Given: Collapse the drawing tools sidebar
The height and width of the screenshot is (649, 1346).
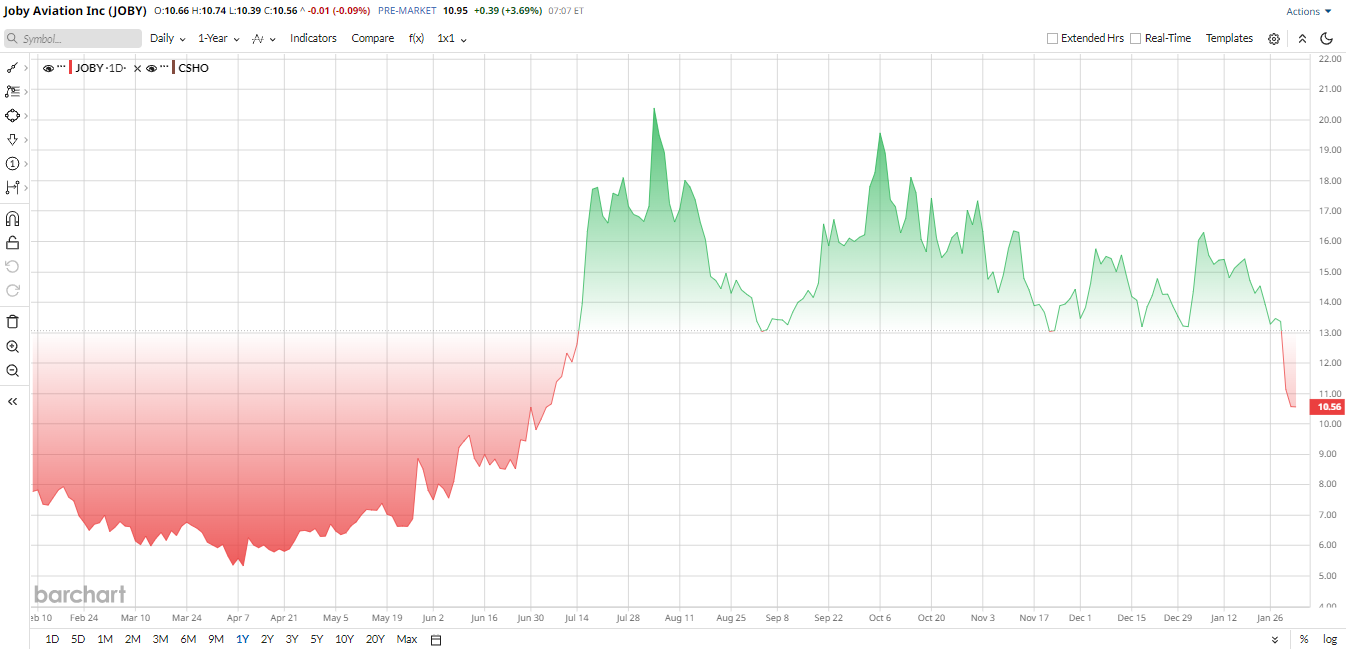Looking at the screenshot, I should [12, 401].
